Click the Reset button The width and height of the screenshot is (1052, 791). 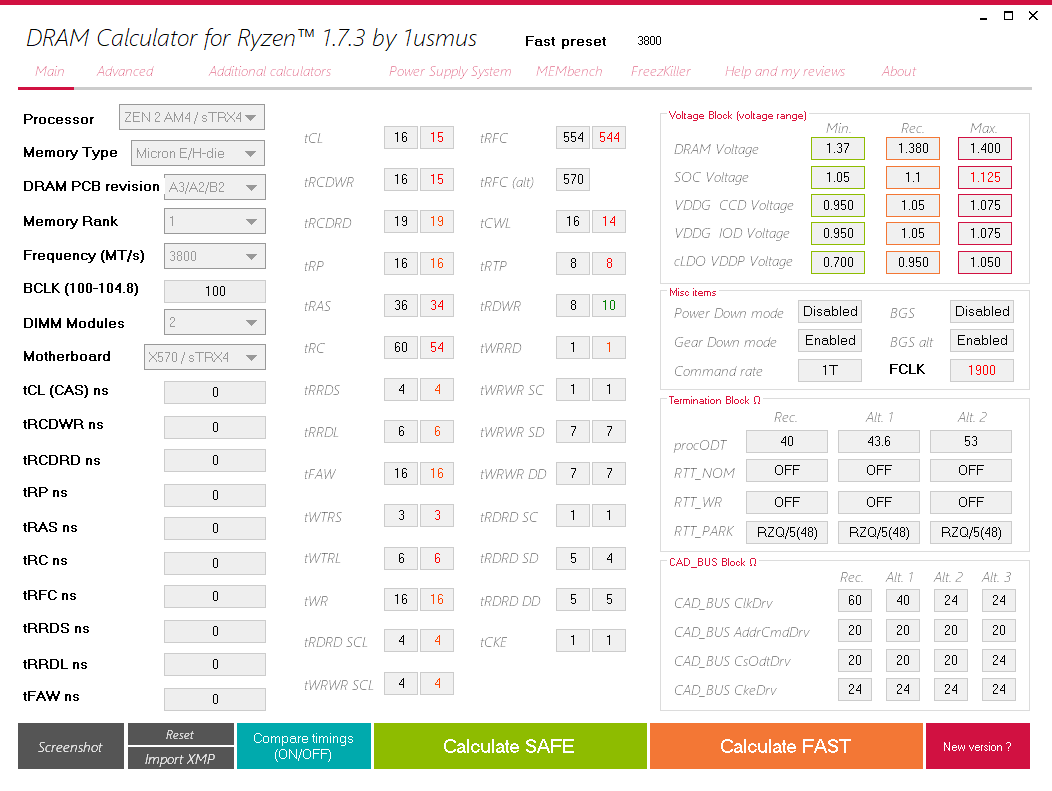180,735
